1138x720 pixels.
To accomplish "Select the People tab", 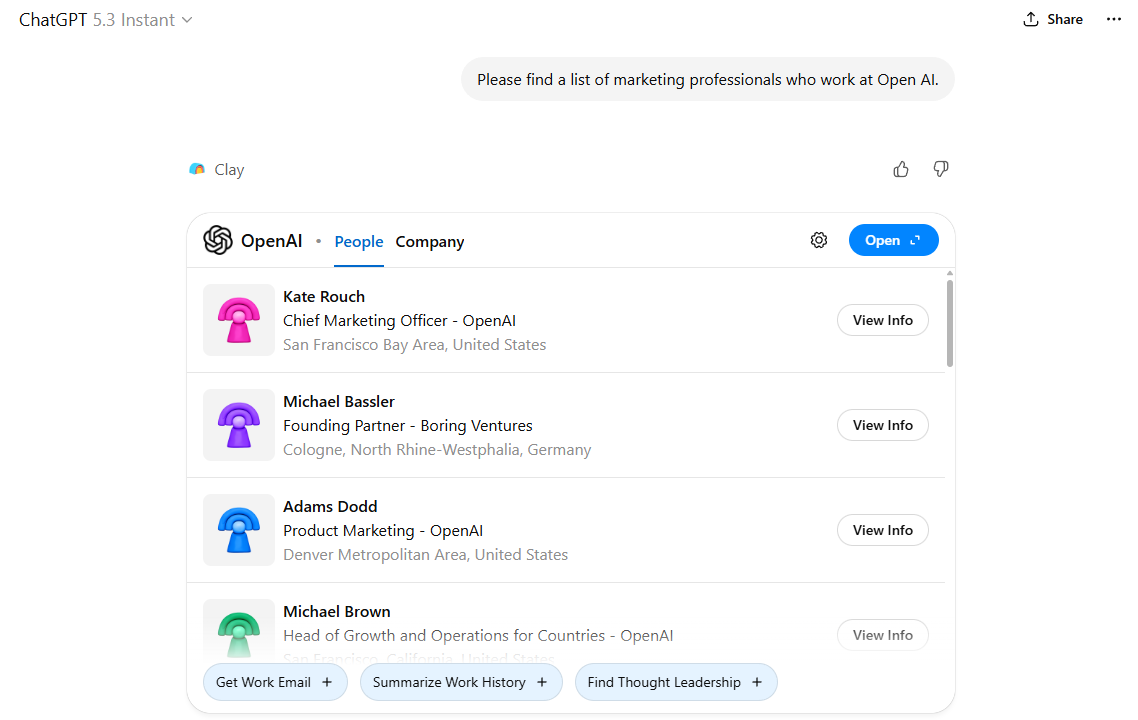I will (x=359, y=241).
